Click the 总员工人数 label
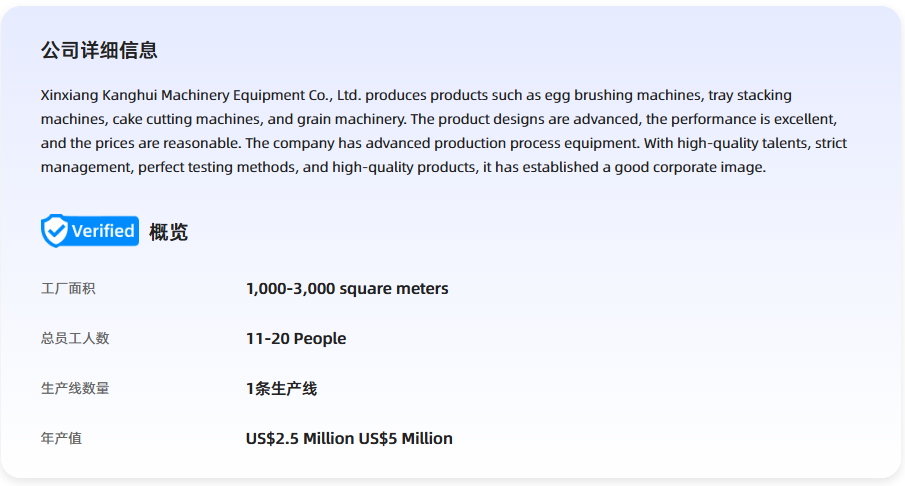Viewport: 905px width, 486px height. tap(75, 339)
